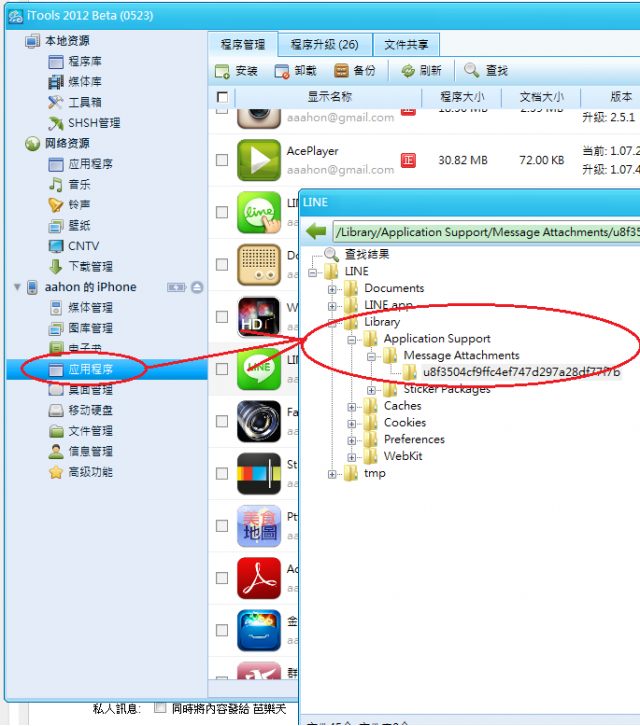Click 备份 backup toolbar button

coord(355,71)
